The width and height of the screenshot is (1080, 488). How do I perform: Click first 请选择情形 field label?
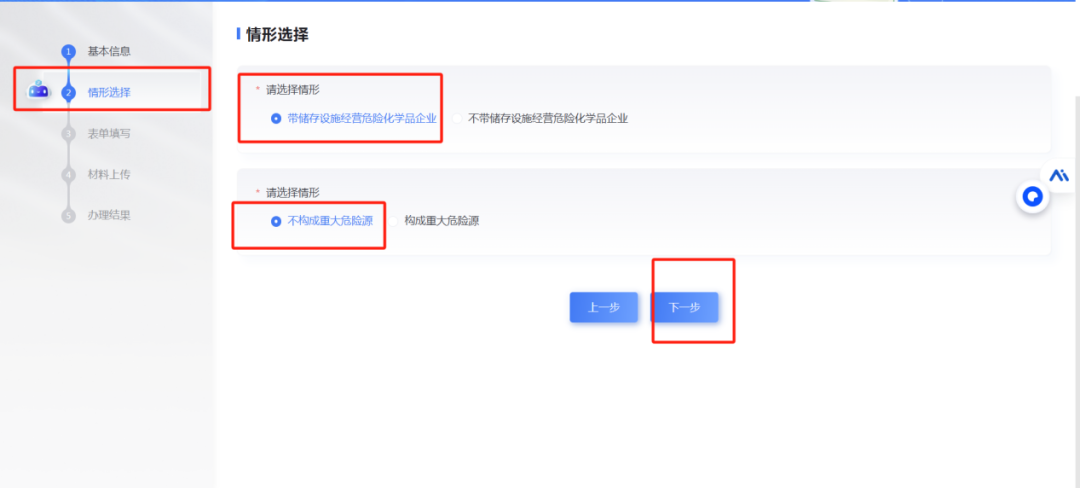pos(293,89)
